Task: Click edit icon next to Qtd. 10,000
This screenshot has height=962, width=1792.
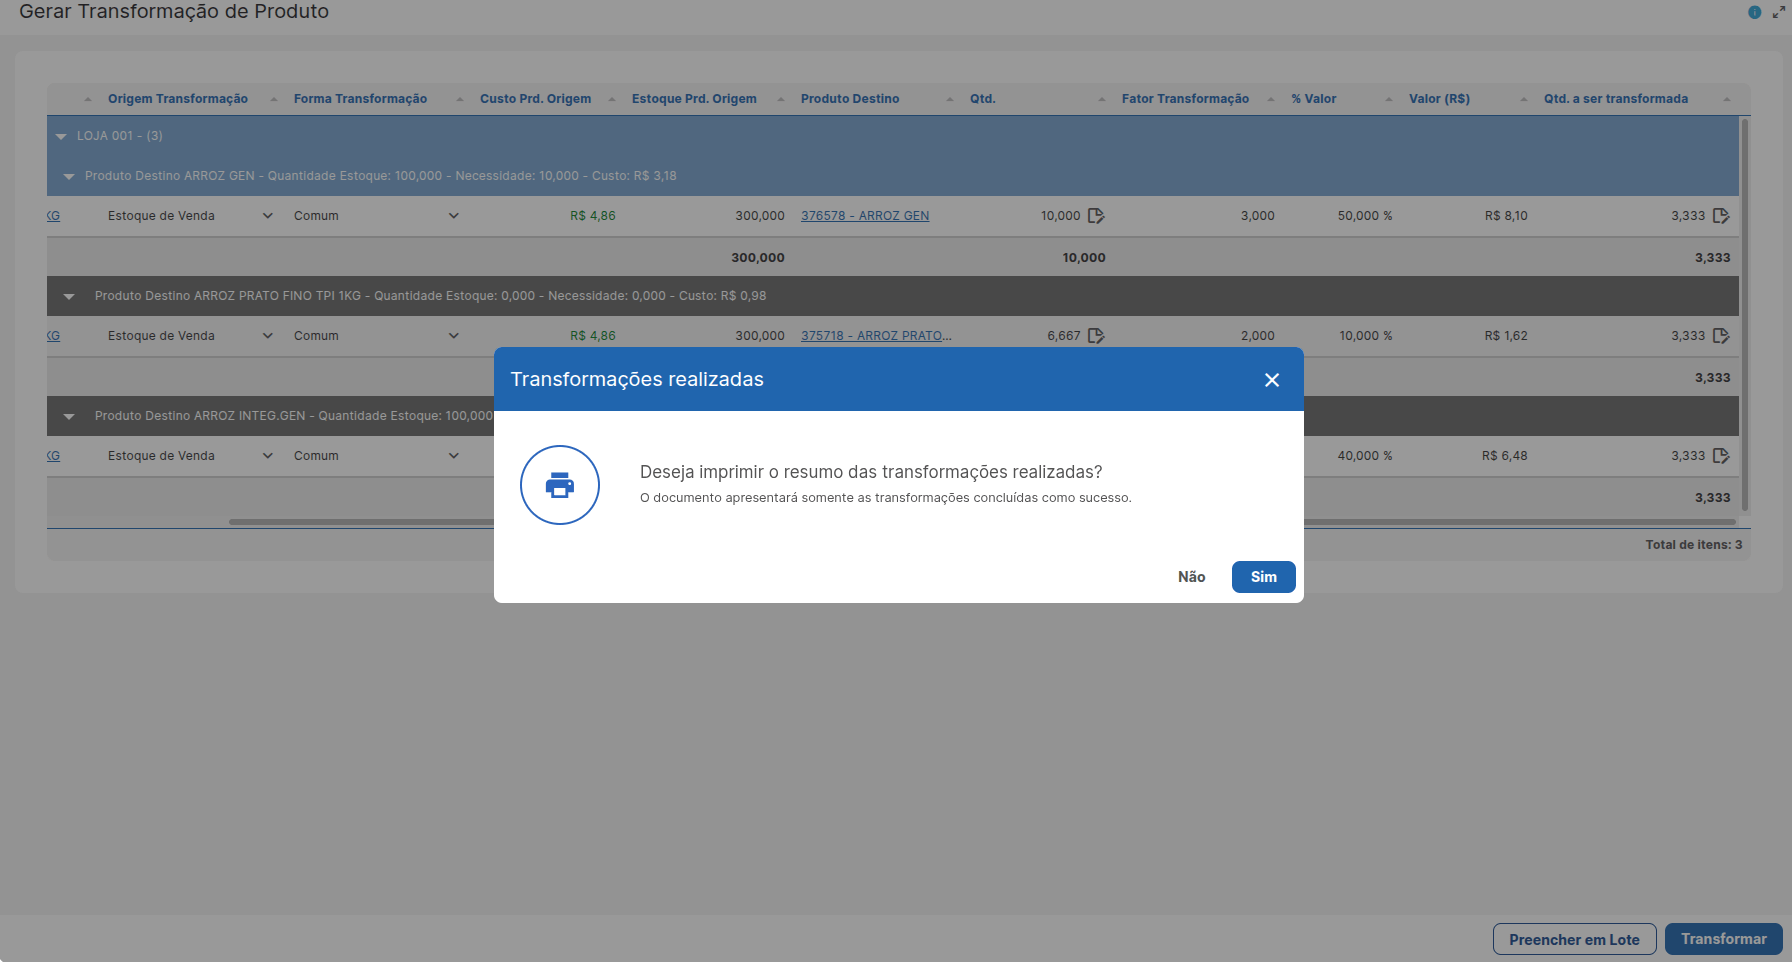Action: pos(1096,216)
